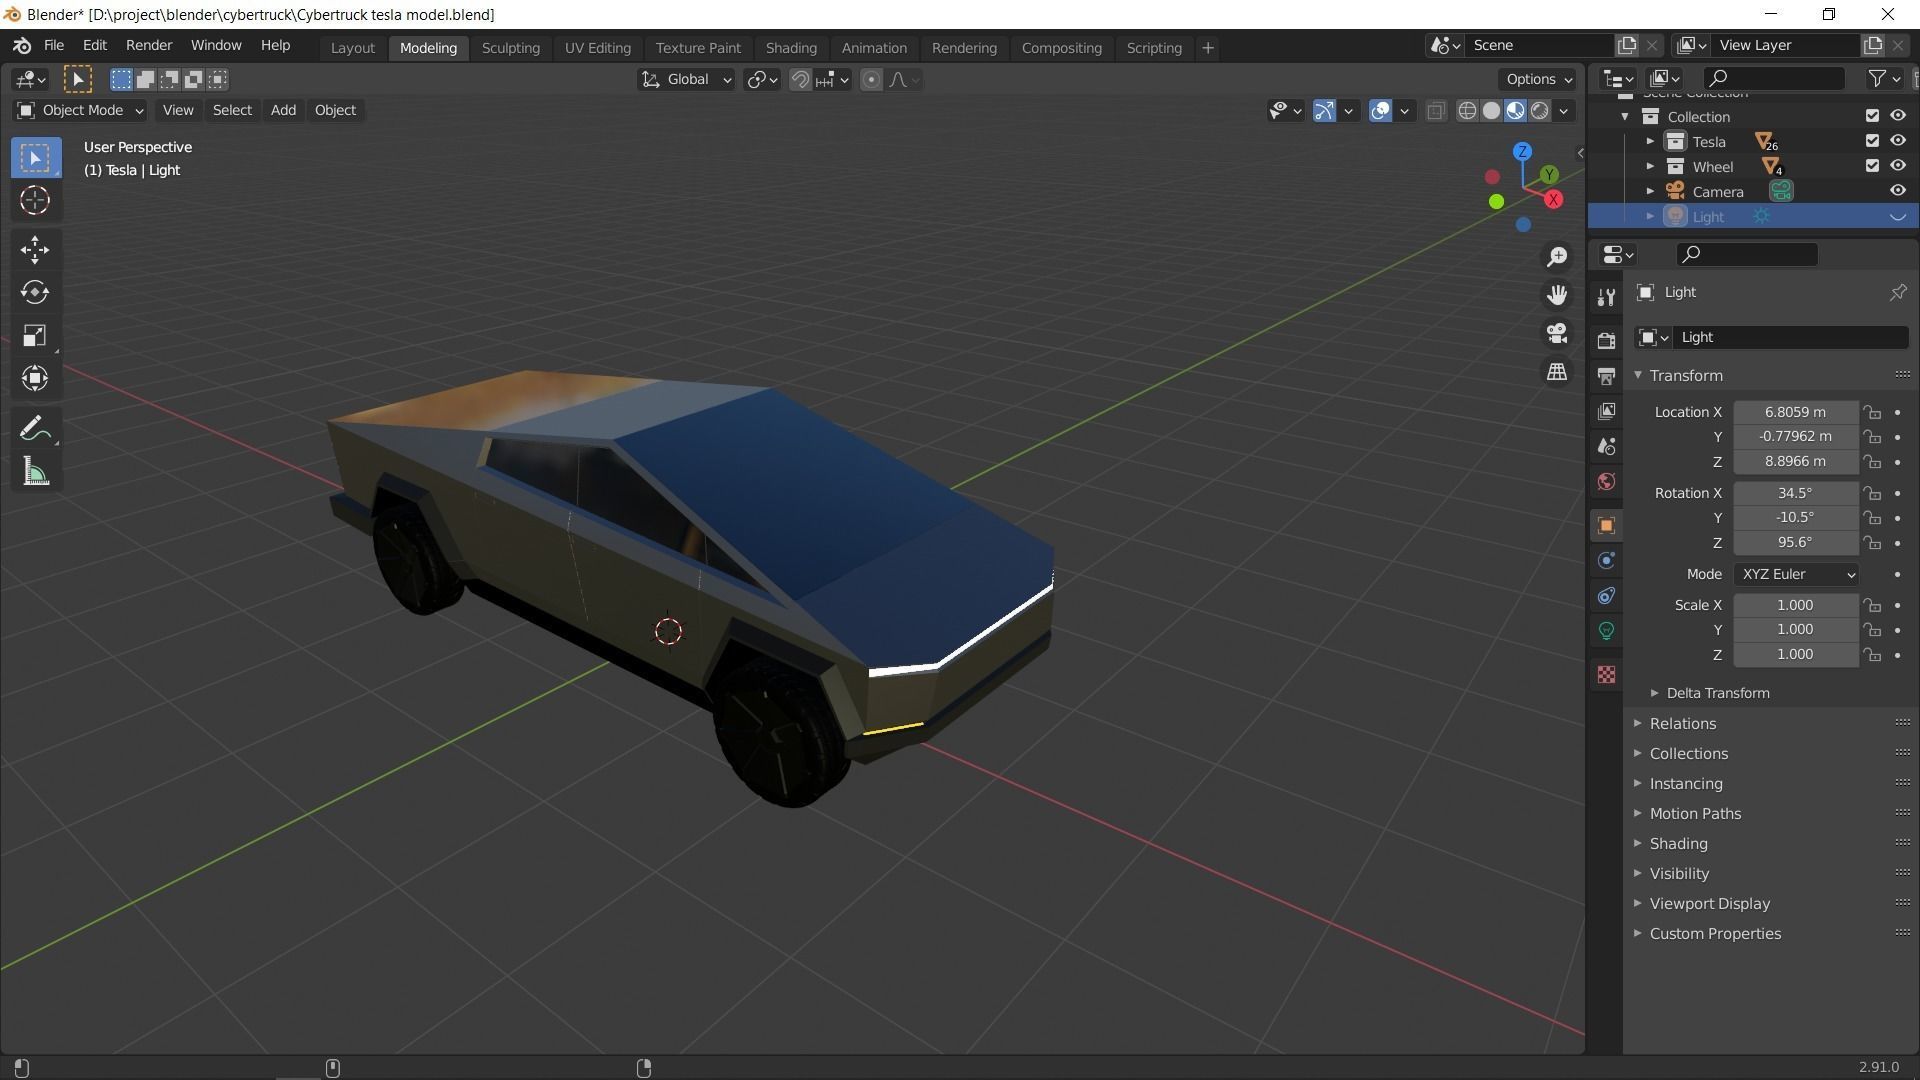The width and height of the screenshot is (1920, 1080).
Task: Lock Location X value
Action: pyautogui.click(x=1872, y=412)
